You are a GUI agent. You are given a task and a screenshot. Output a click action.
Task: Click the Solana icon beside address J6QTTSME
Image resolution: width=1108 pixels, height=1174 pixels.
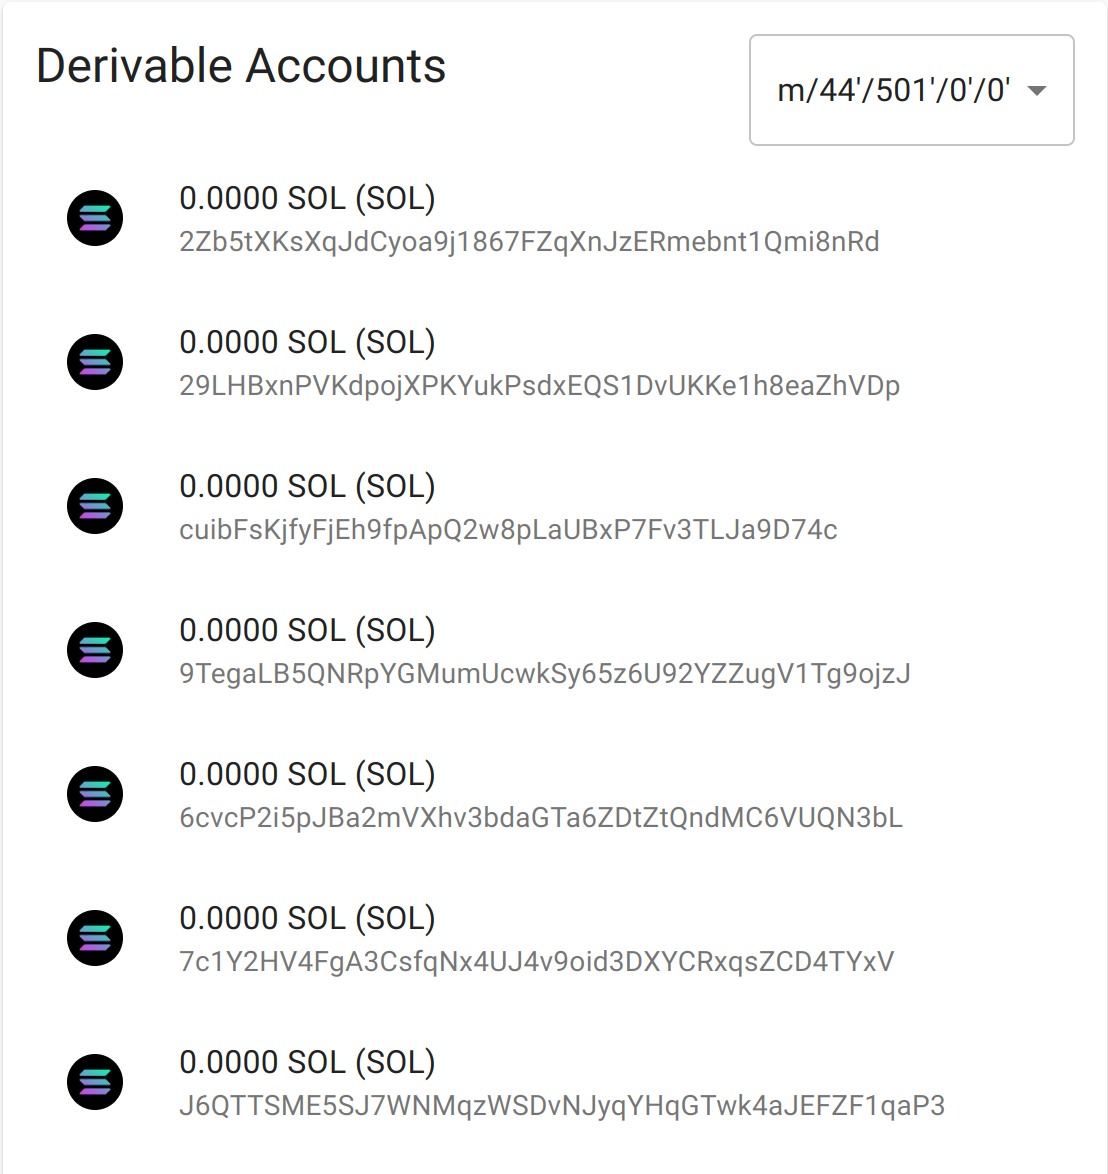pyautogui.click(x=95, y=1081)
